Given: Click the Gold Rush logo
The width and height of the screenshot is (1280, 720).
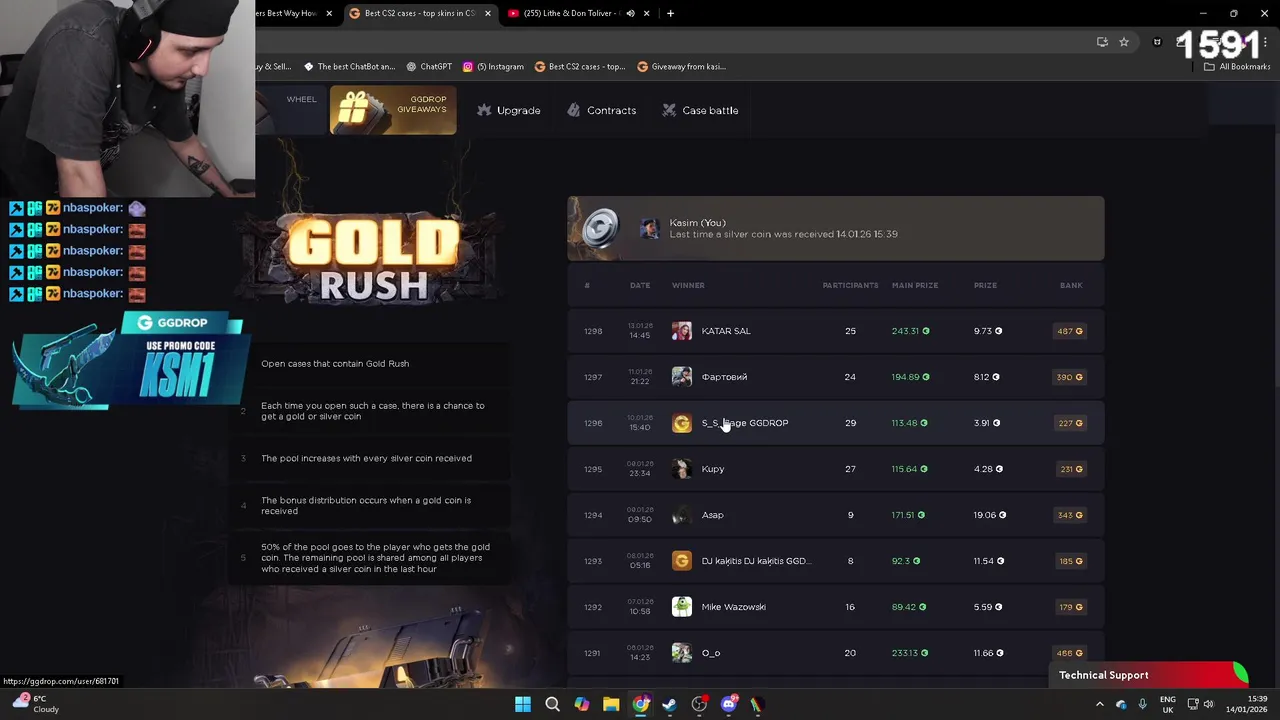Looking at the screenshot, I should (x=373, y=260).
